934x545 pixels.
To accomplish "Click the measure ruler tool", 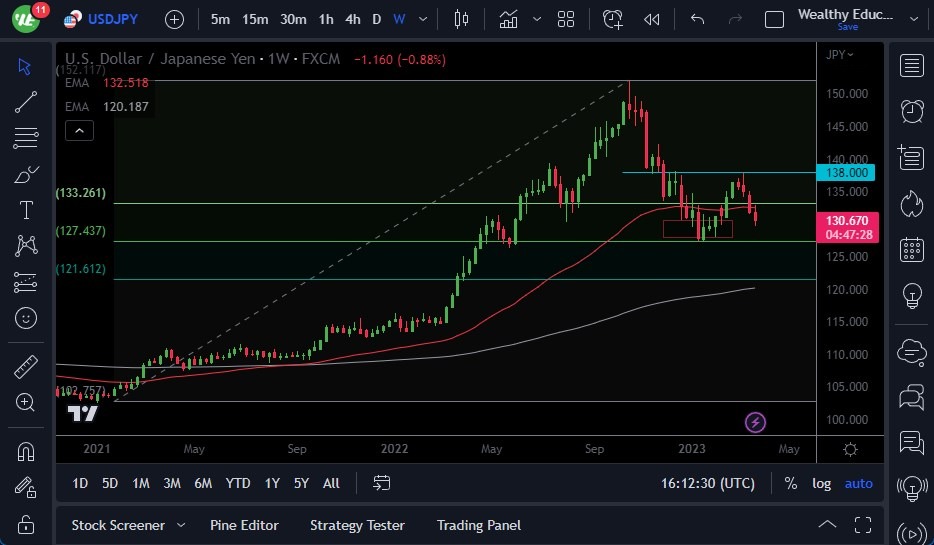I will point(26,367).
